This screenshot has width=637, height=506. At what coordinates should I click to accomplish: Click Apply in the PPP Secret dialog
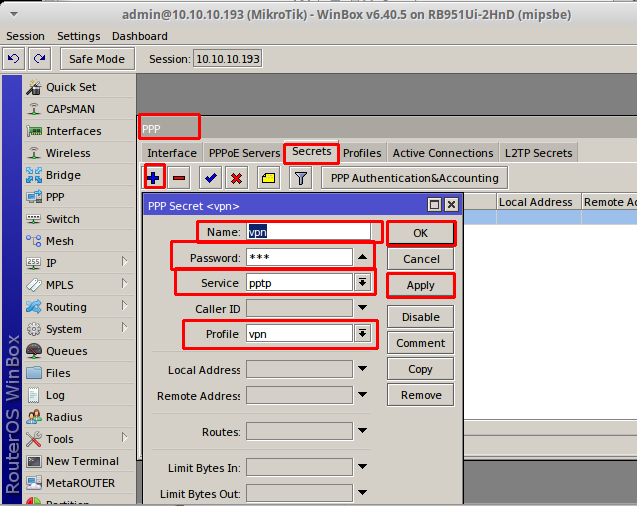pos(420,285)
